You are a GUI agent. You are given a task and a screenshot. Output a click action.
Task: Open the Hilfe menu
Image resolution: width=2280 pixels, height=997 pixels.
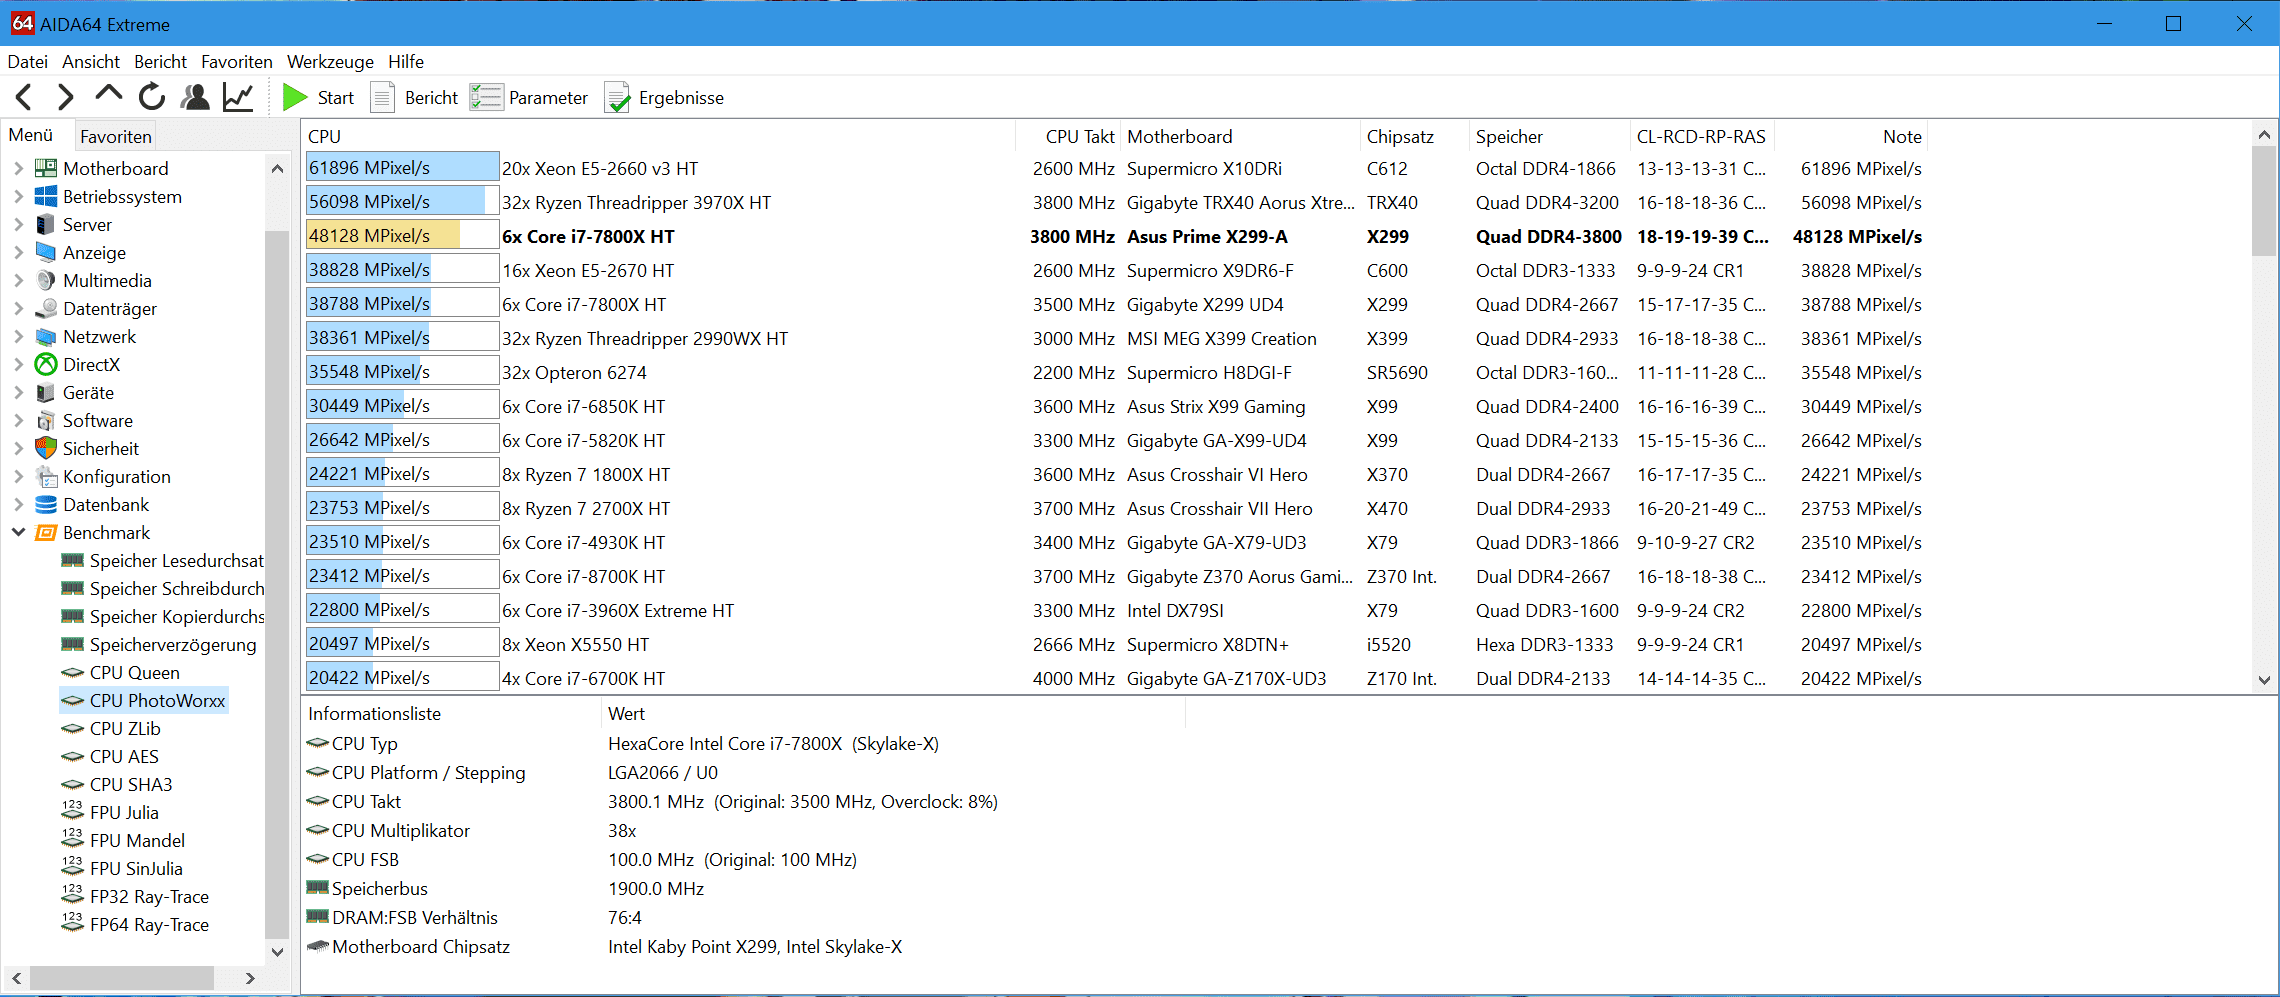[x=406, y=61]
